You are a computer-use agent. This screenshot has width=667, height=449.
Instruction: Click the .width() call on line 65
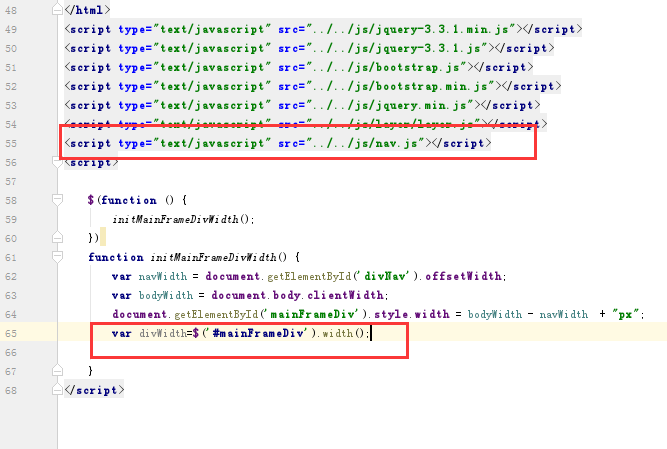coord(342,333)
